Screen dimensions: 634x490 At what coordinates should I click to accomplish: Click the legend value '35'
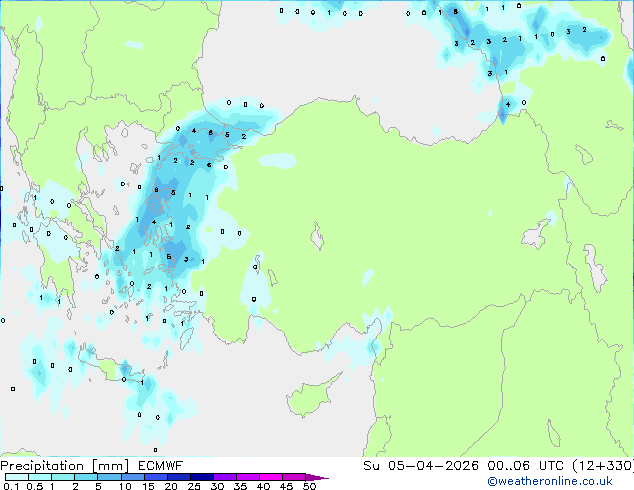click(240, 486)
